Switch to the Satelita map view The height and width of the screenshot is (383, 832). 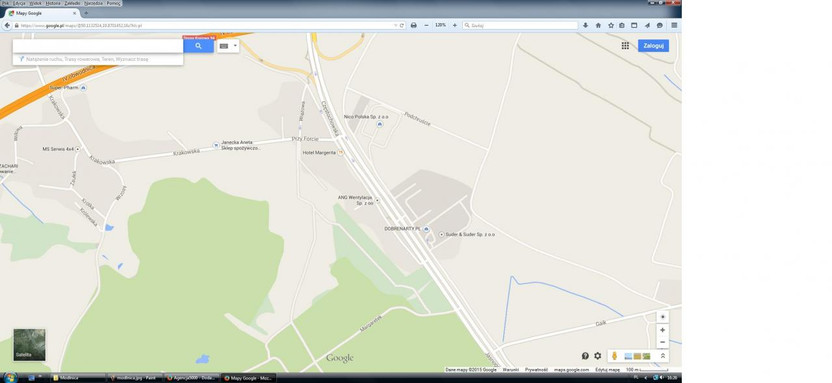[x=29, y=345]
